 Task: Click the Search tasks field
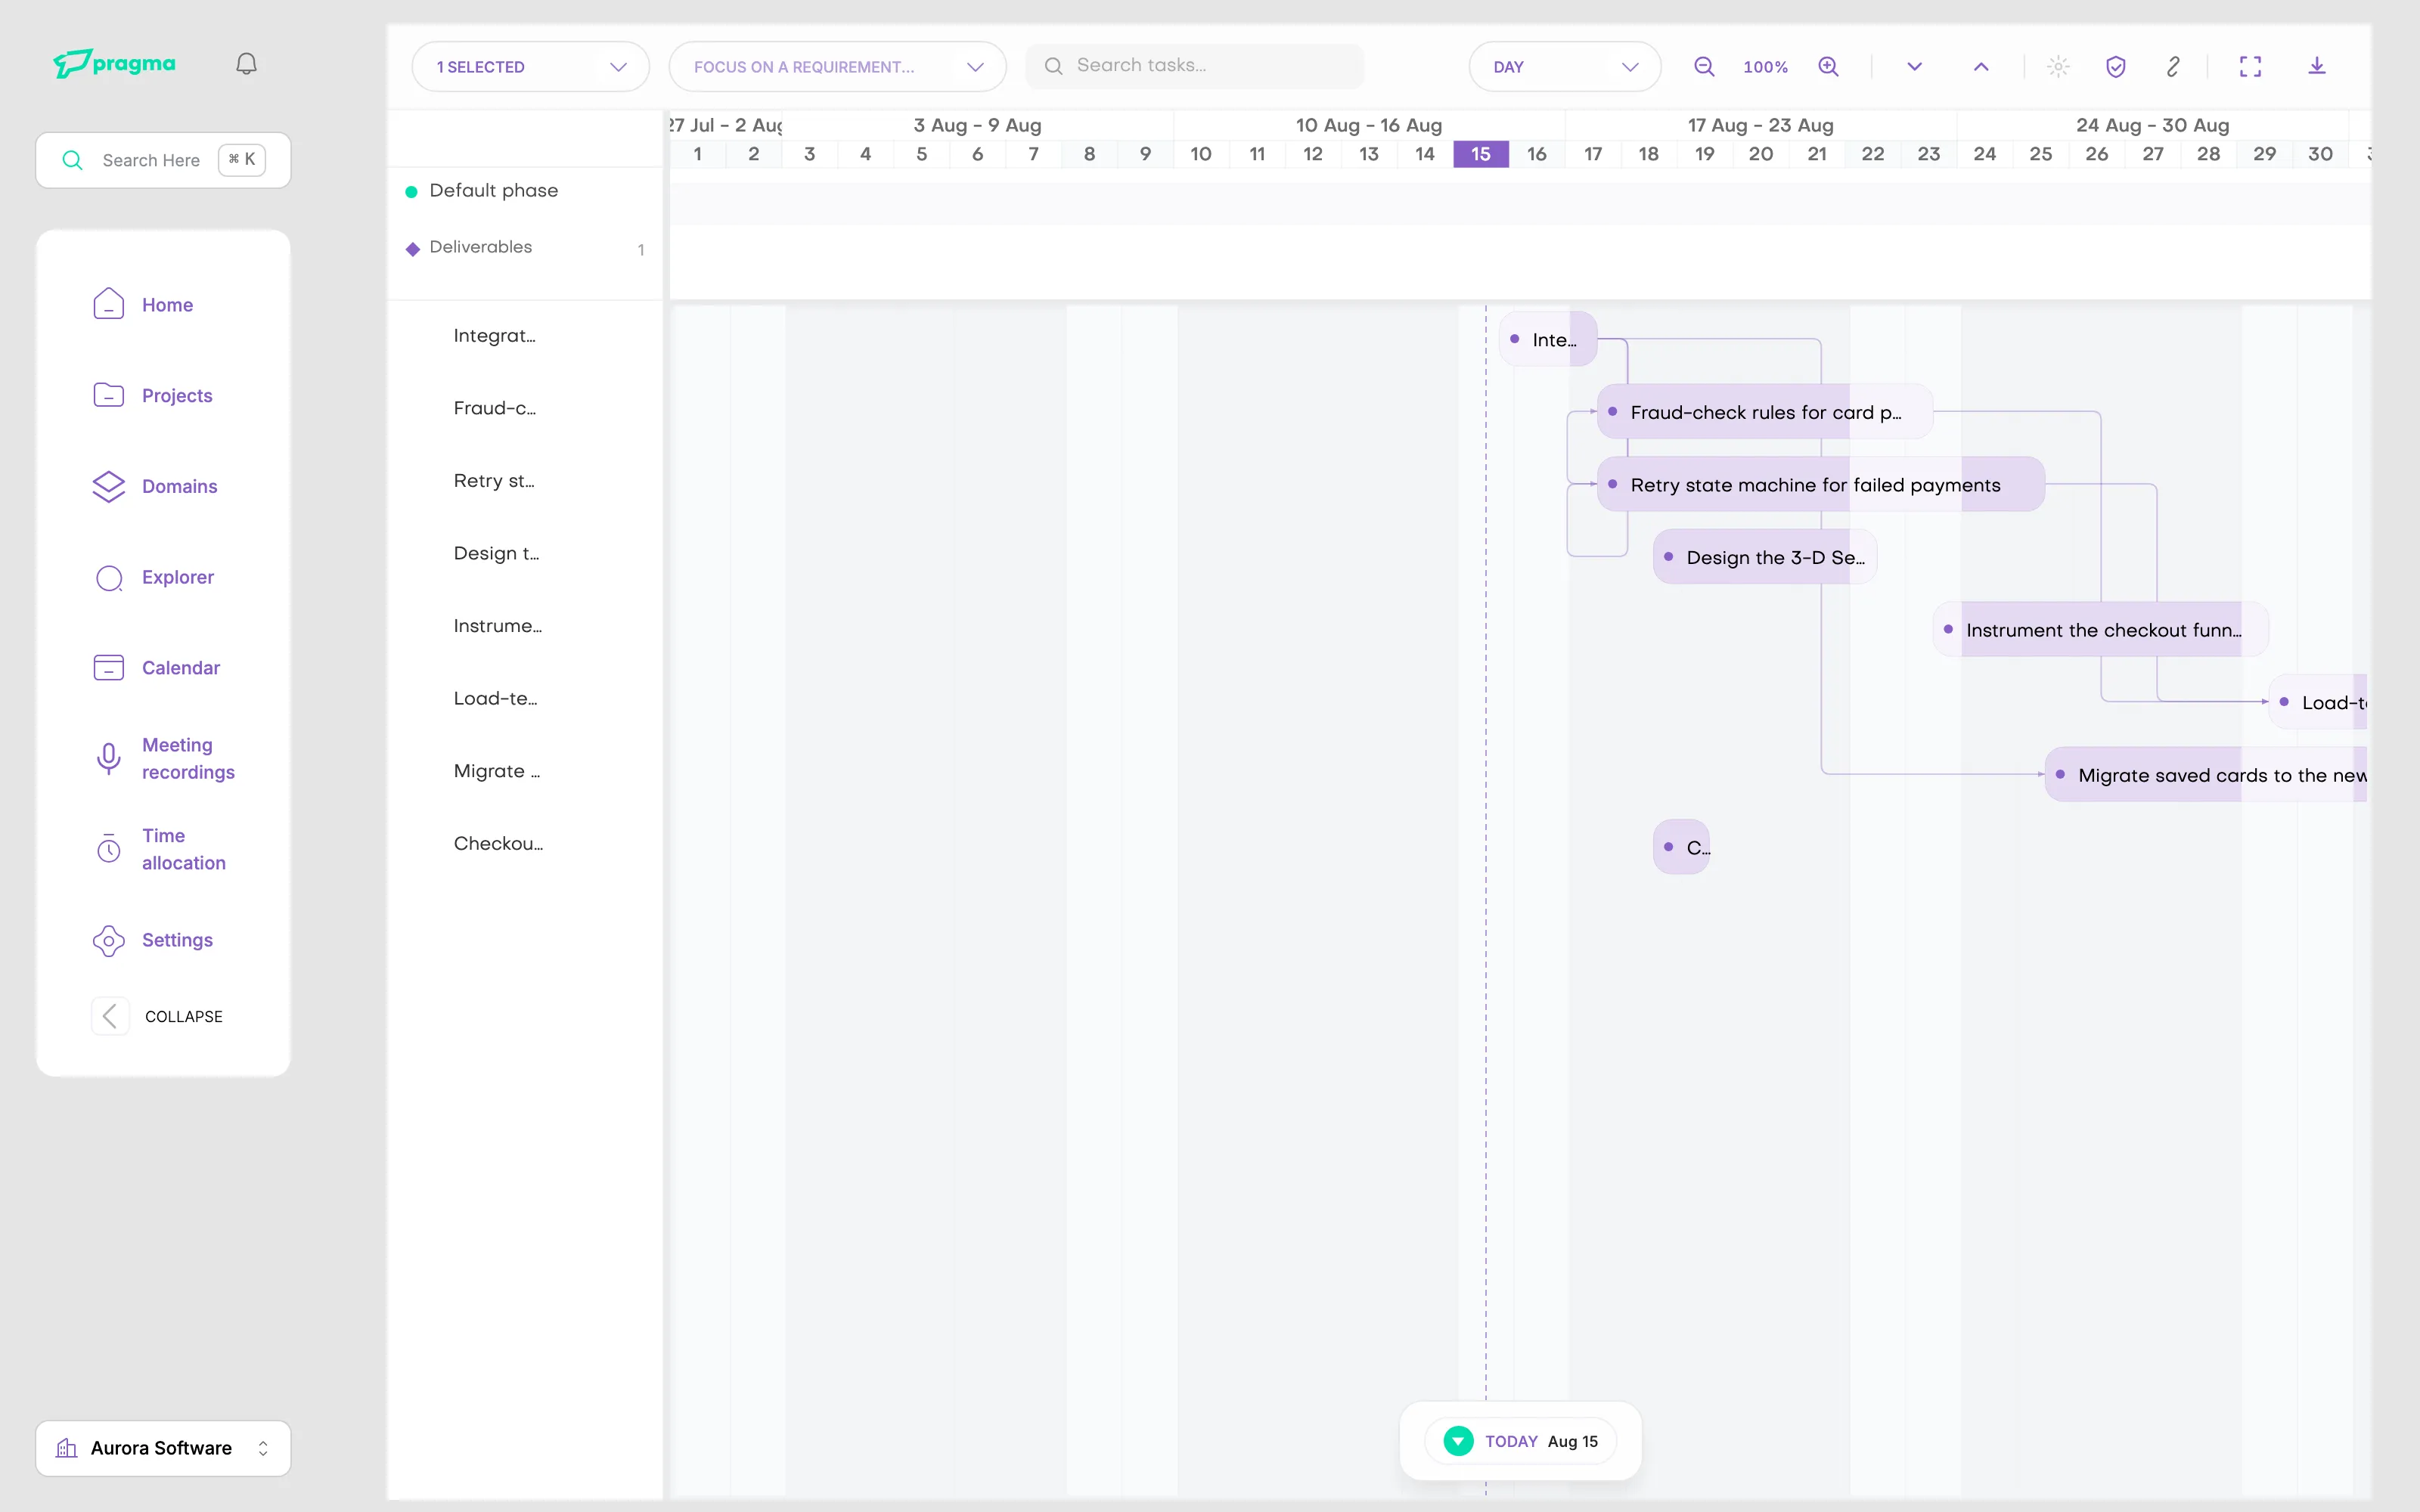point(1195,66)
